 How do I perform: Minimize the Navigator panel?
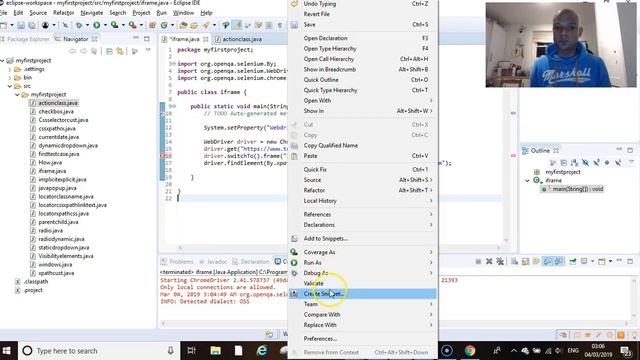[x=136, y=38]
